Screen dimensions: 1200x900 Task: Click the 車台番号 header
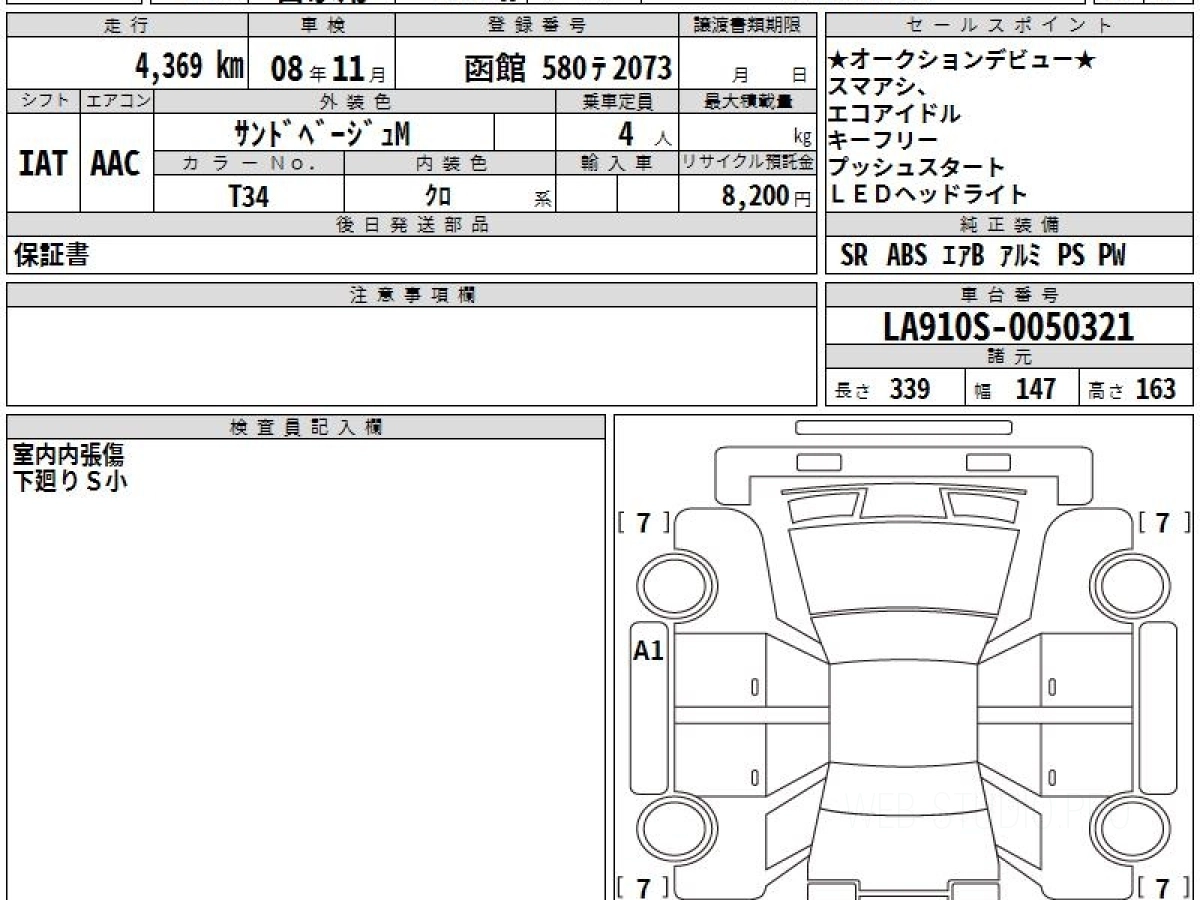point(1010,295)
